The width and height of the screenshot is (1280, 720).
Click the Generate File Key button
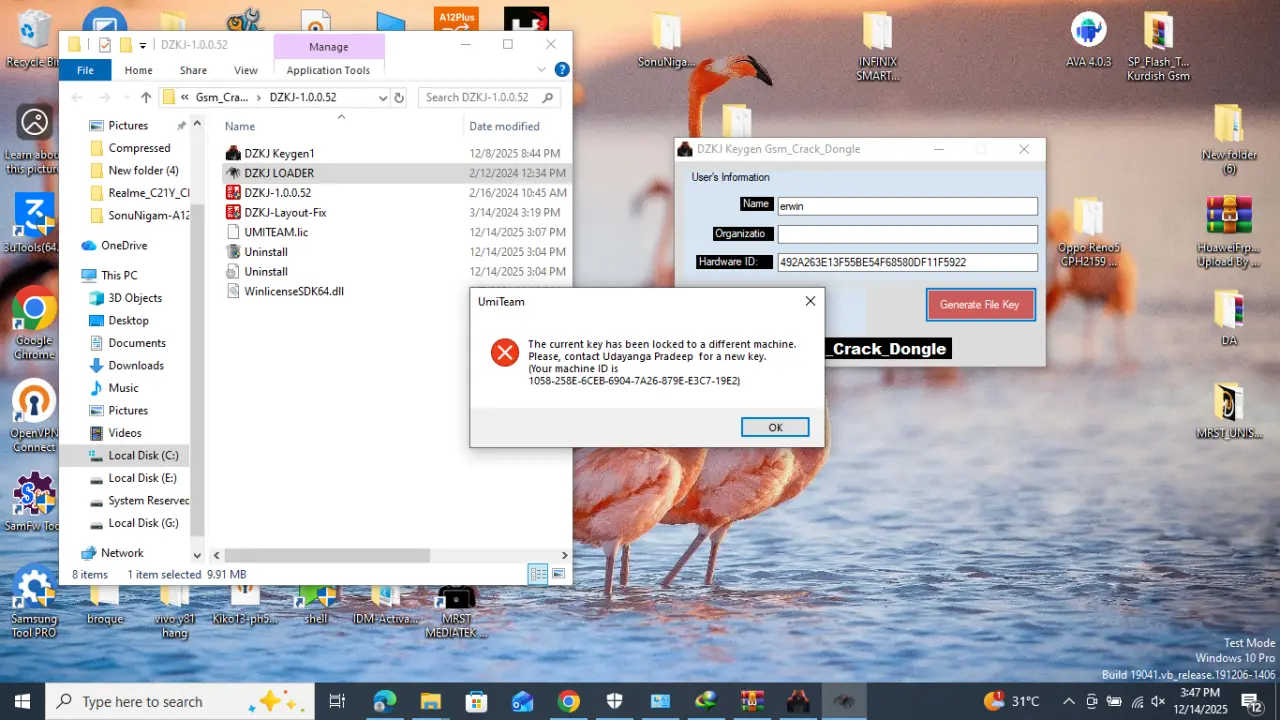pos(980,305)
